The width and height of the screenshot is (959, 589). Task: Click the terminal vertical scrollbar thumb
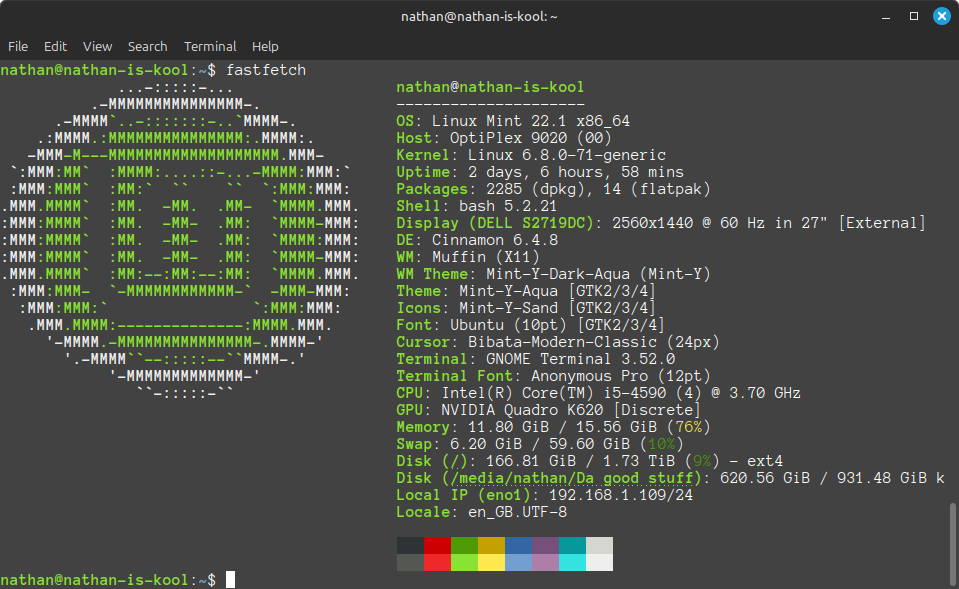(x=953, y=544)
